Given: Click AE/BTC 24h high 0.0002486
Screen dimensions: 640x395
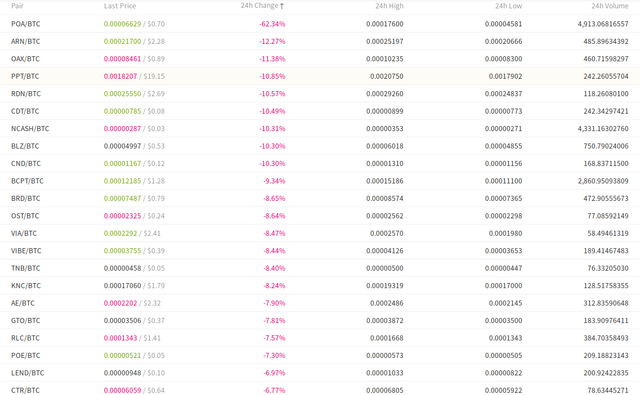Looking at the screenshot, I should 387,303.
